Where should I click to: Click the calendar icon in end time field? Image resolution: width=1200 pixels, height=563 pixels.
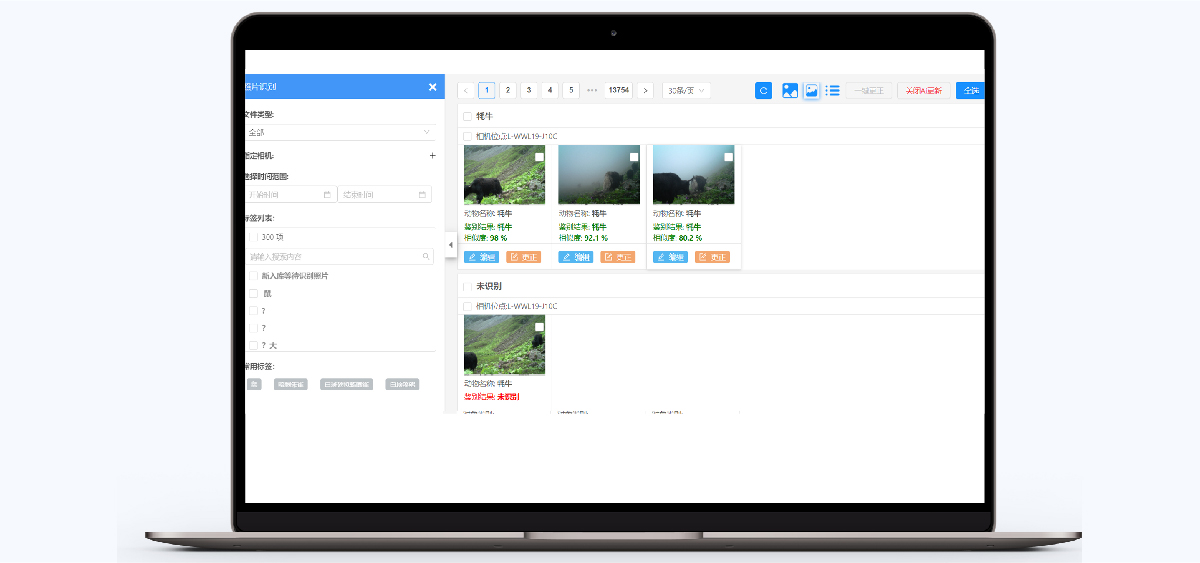click(422, 195)
